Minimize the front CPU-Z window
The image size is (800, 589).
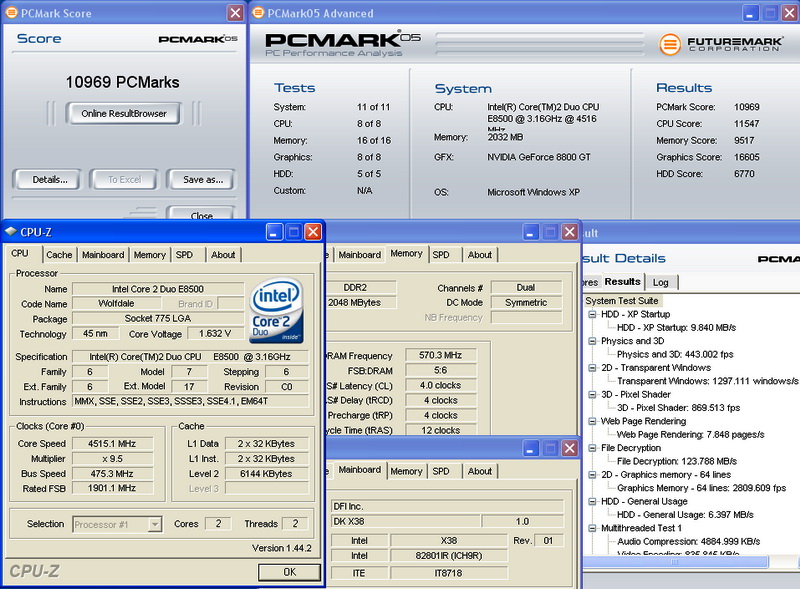274,232
